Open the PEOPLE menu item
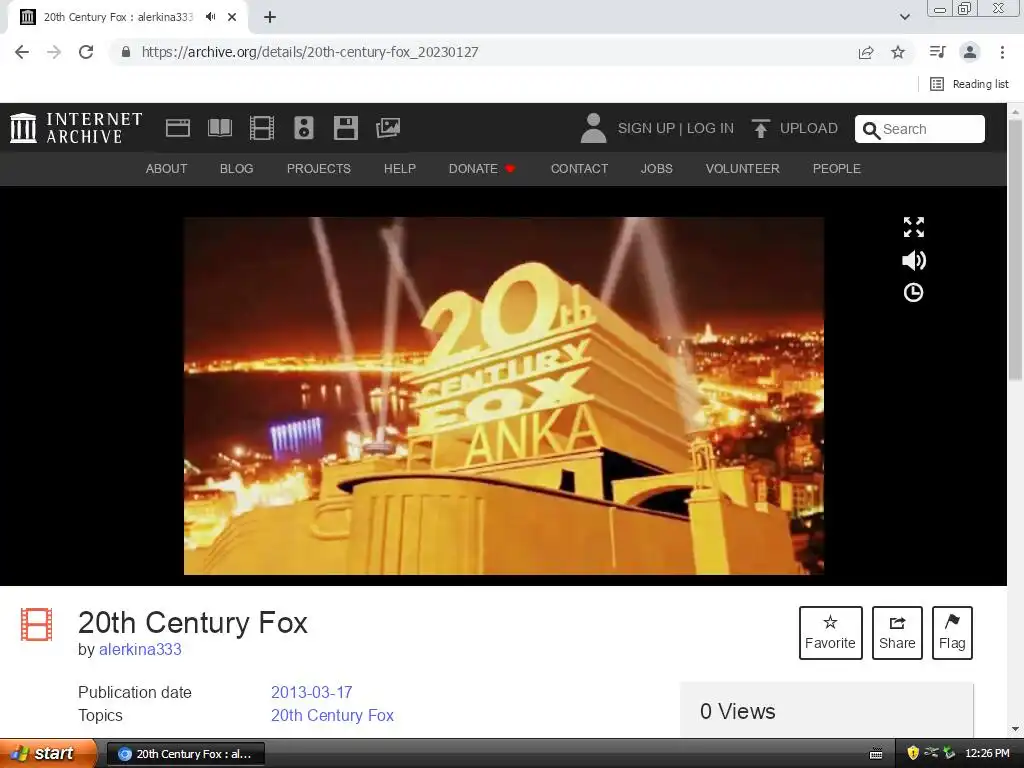 [837, 168]
